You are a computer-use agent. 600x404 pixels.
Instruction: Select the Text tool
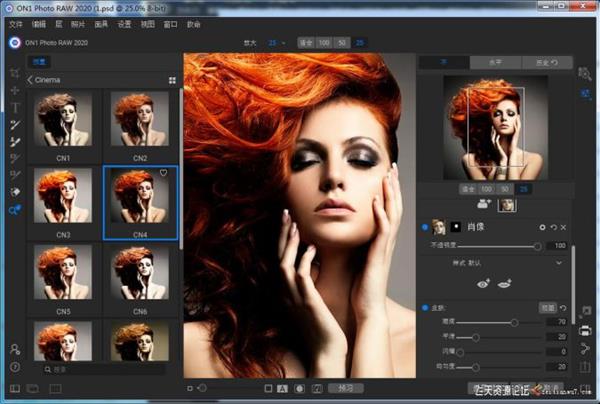(14, 107)
